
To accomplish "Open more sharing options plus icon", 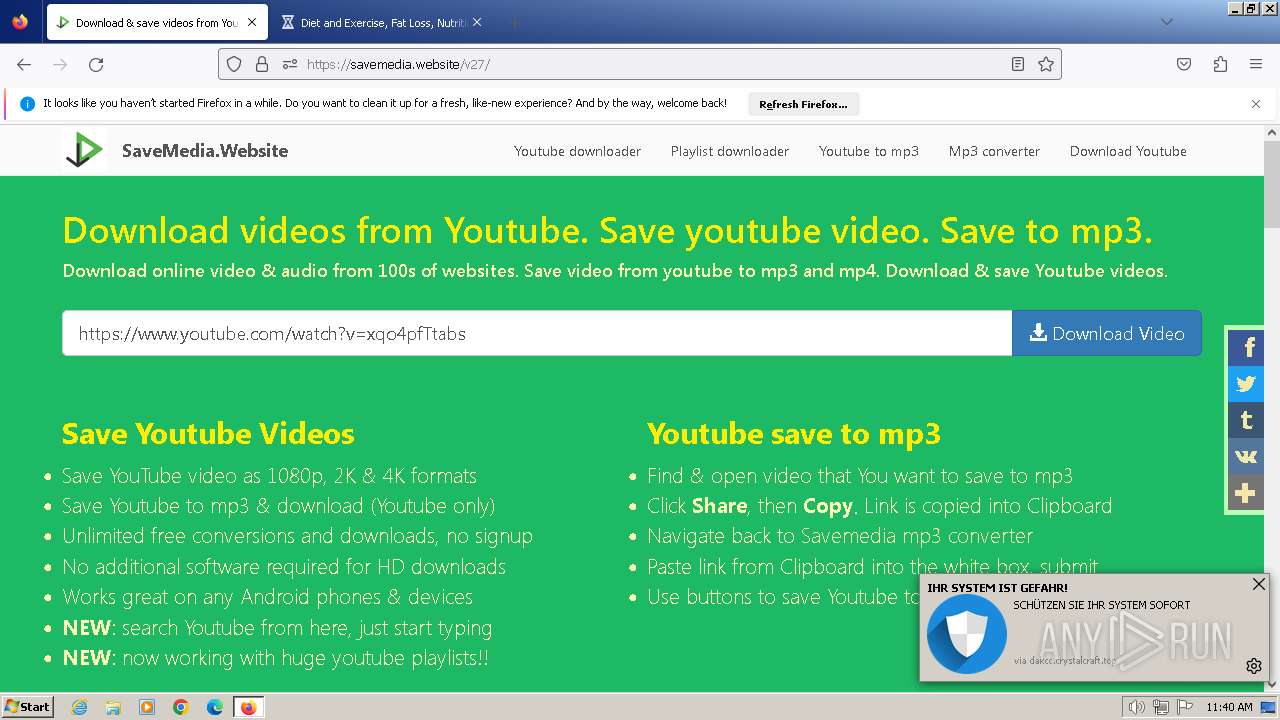I will tap(1246, 493).
